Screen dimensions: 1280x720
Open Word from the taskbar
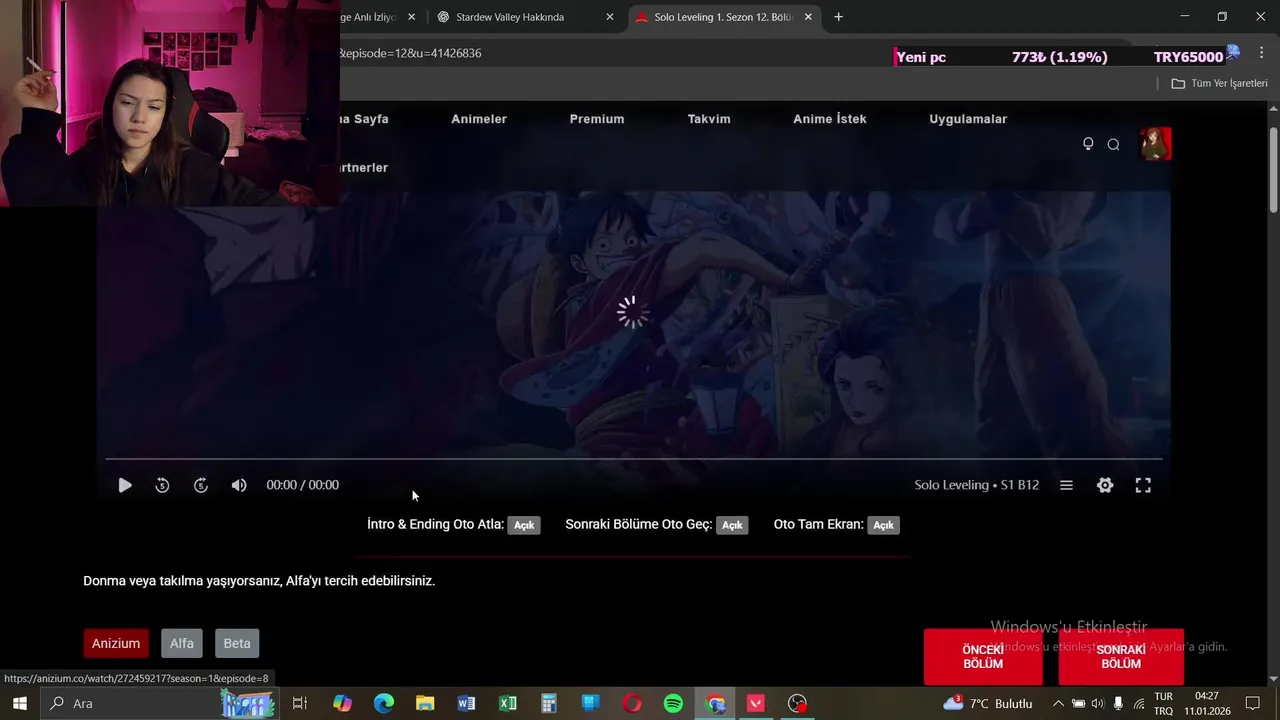coord(466,703)
